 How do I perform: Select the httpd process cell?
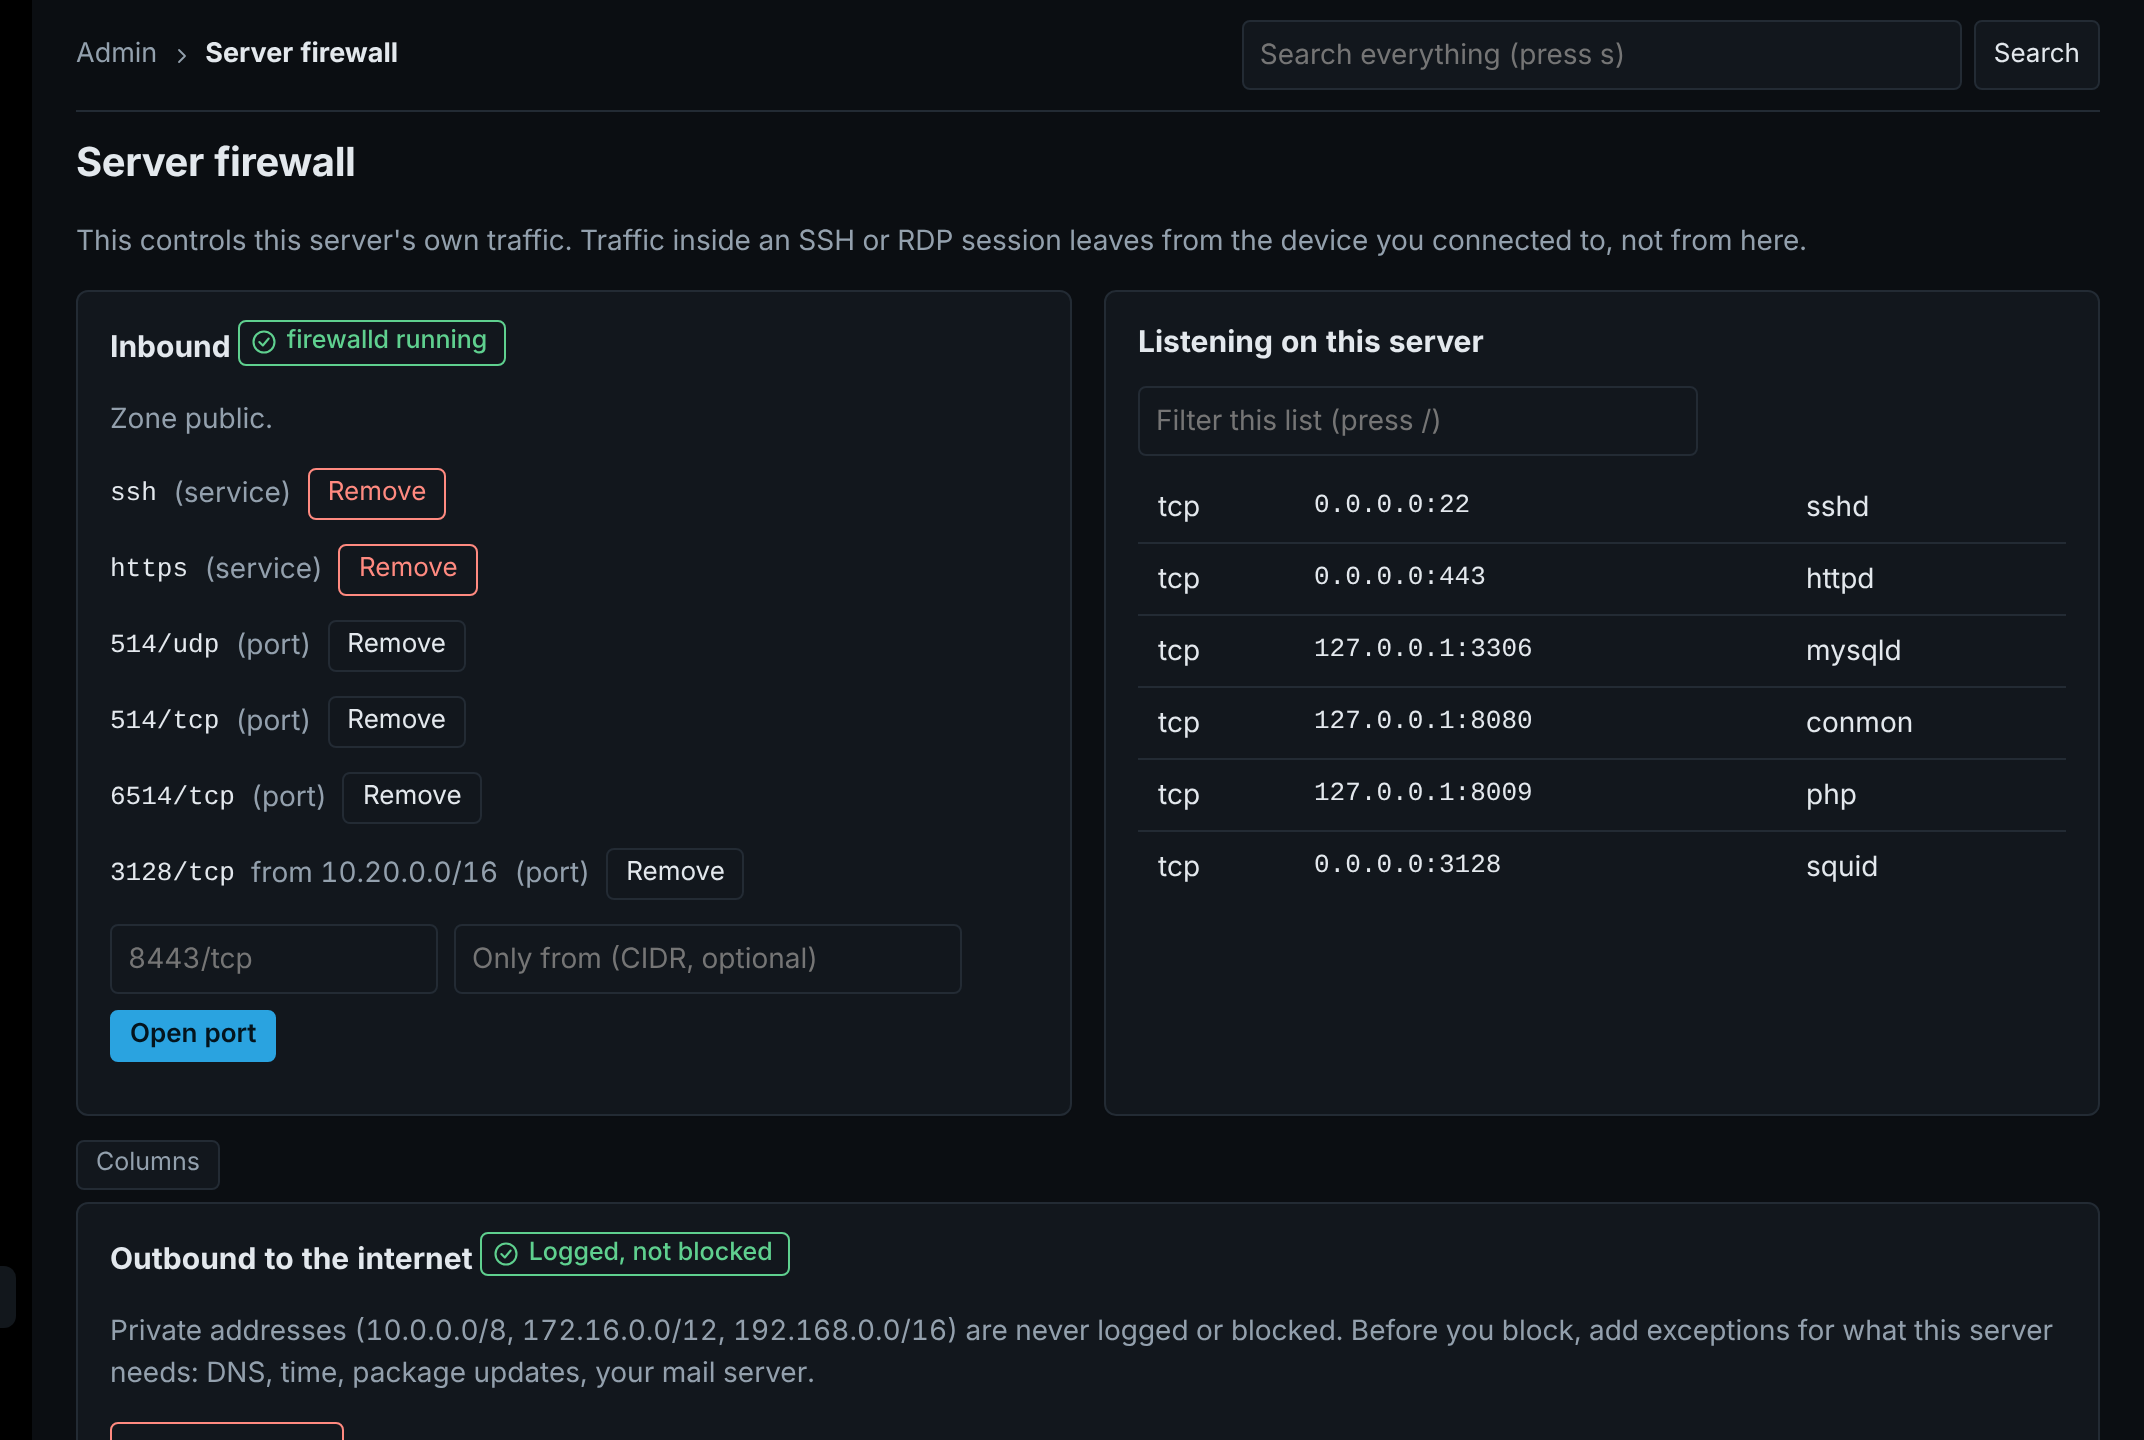point(1840,579)
